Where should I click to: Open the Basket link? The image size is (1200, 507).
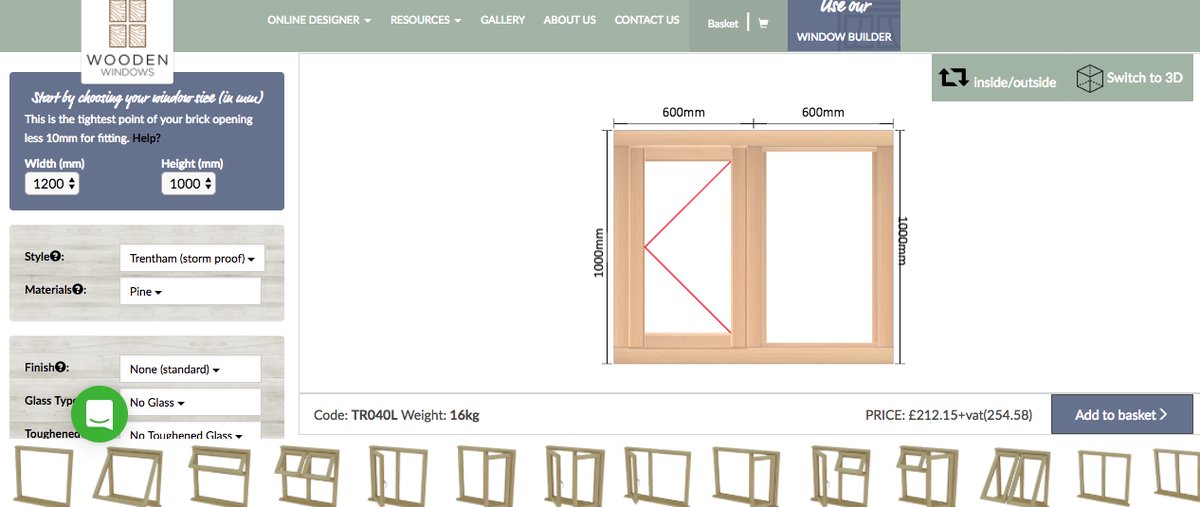tap(722, 23)
